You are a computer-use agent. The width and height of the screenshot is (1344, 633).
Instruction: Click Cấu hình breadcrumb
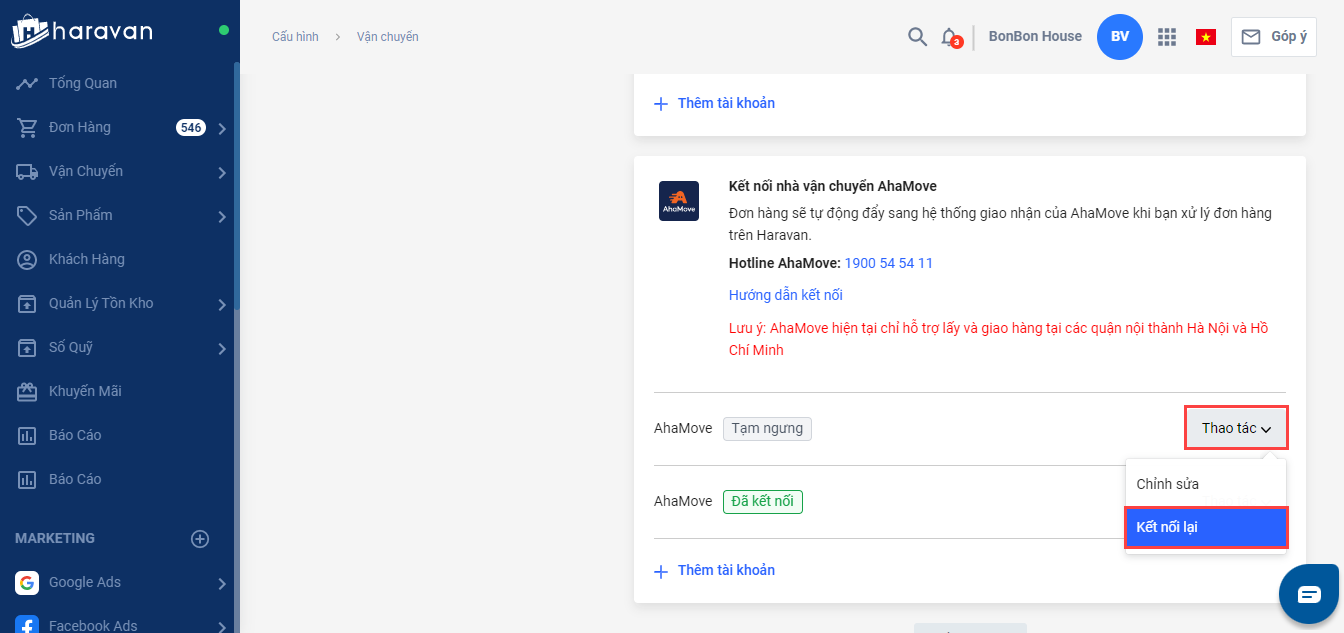coord(295,37)
